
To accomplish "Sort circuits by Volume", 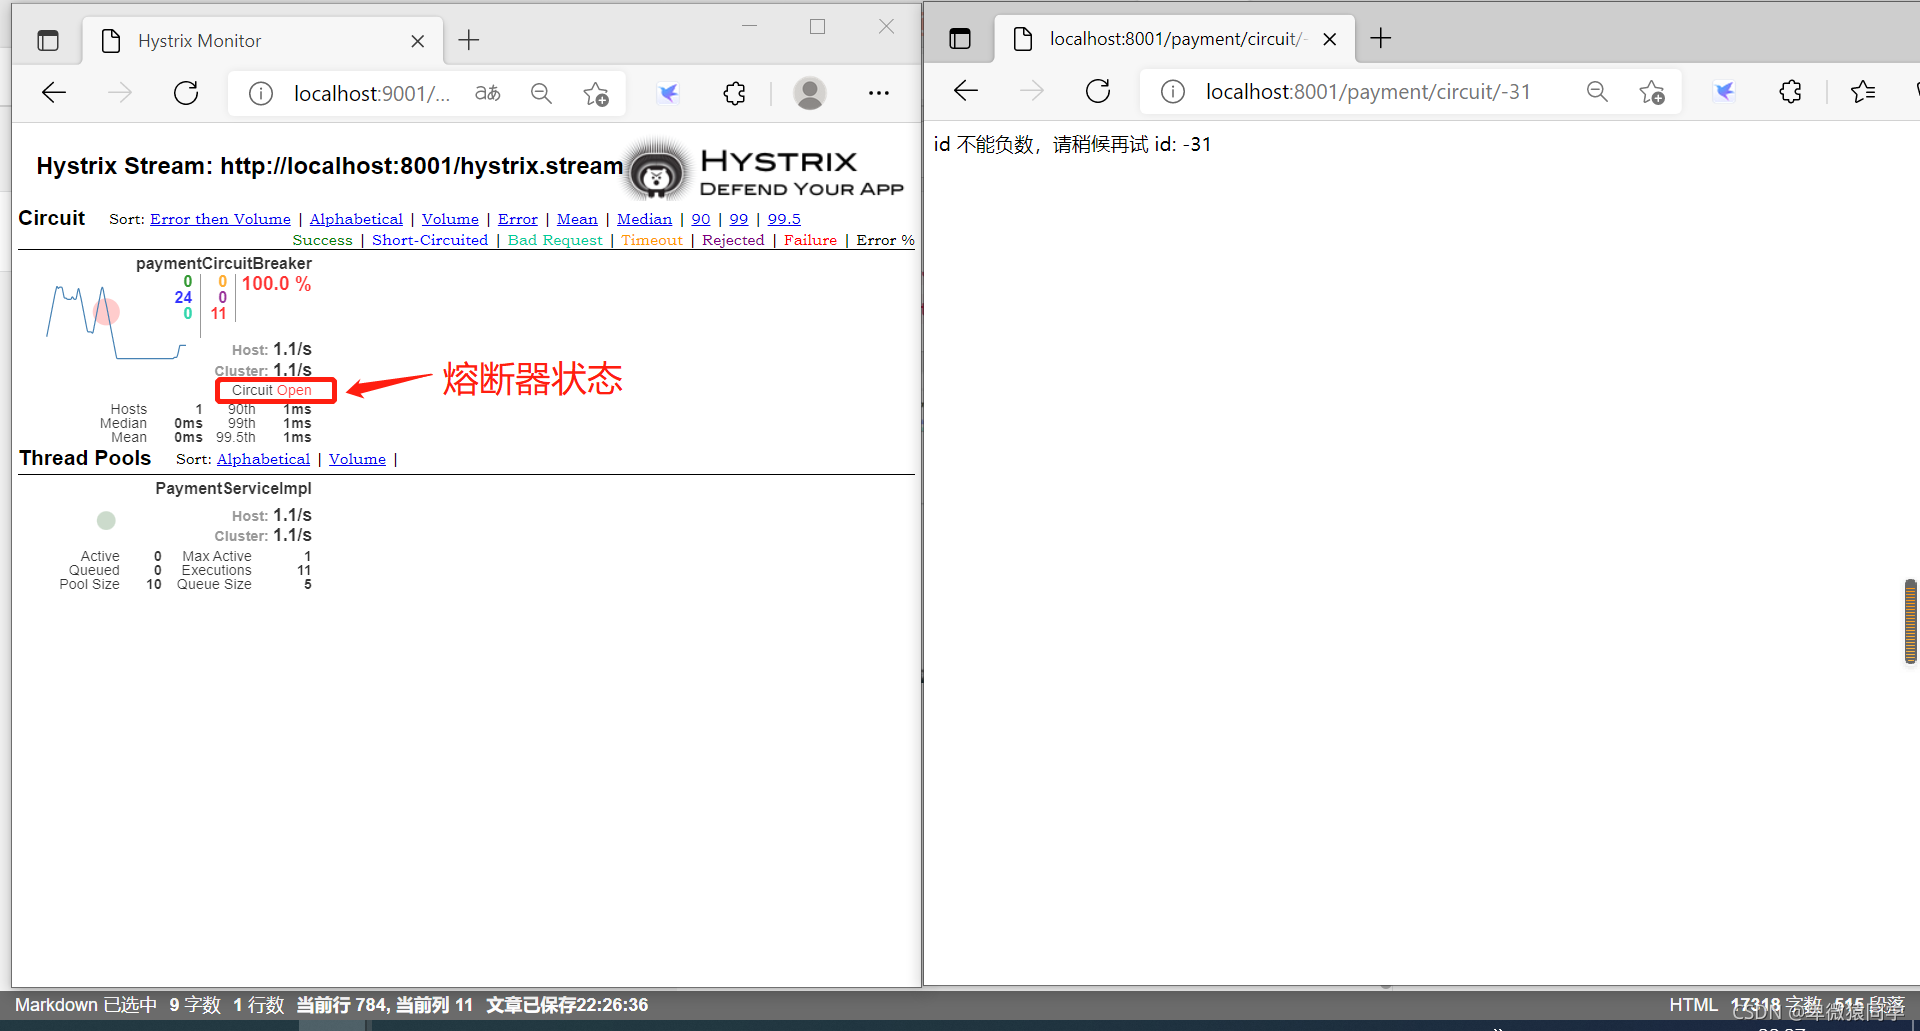I will [450, 219].
